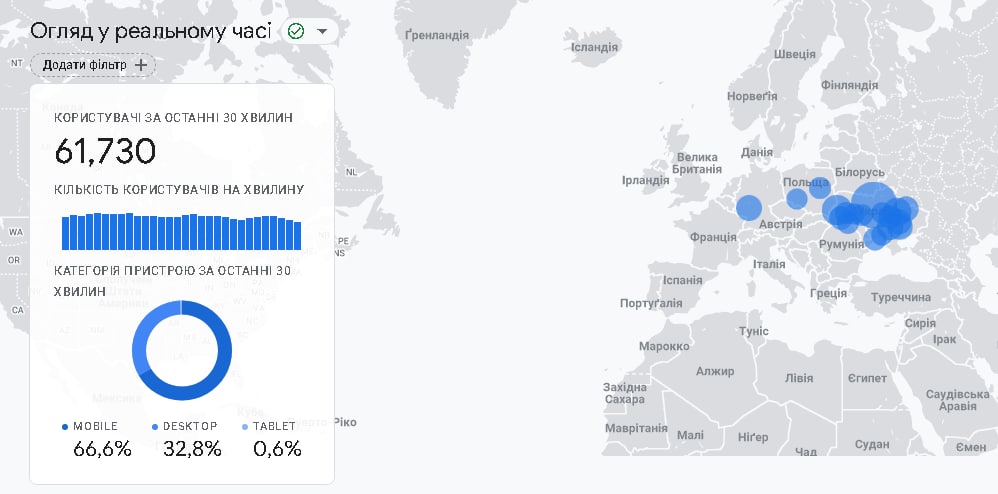
Task: Click the Гренландія label on the map
Action: (x=437, y=35)
